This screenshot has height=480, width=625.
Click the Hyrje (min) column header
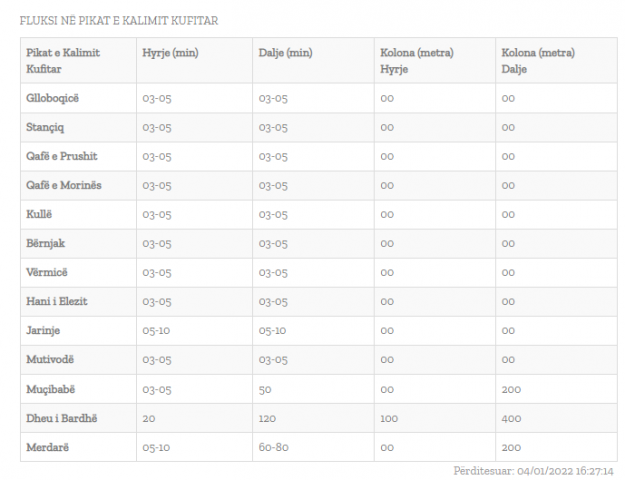coord(170,52)
